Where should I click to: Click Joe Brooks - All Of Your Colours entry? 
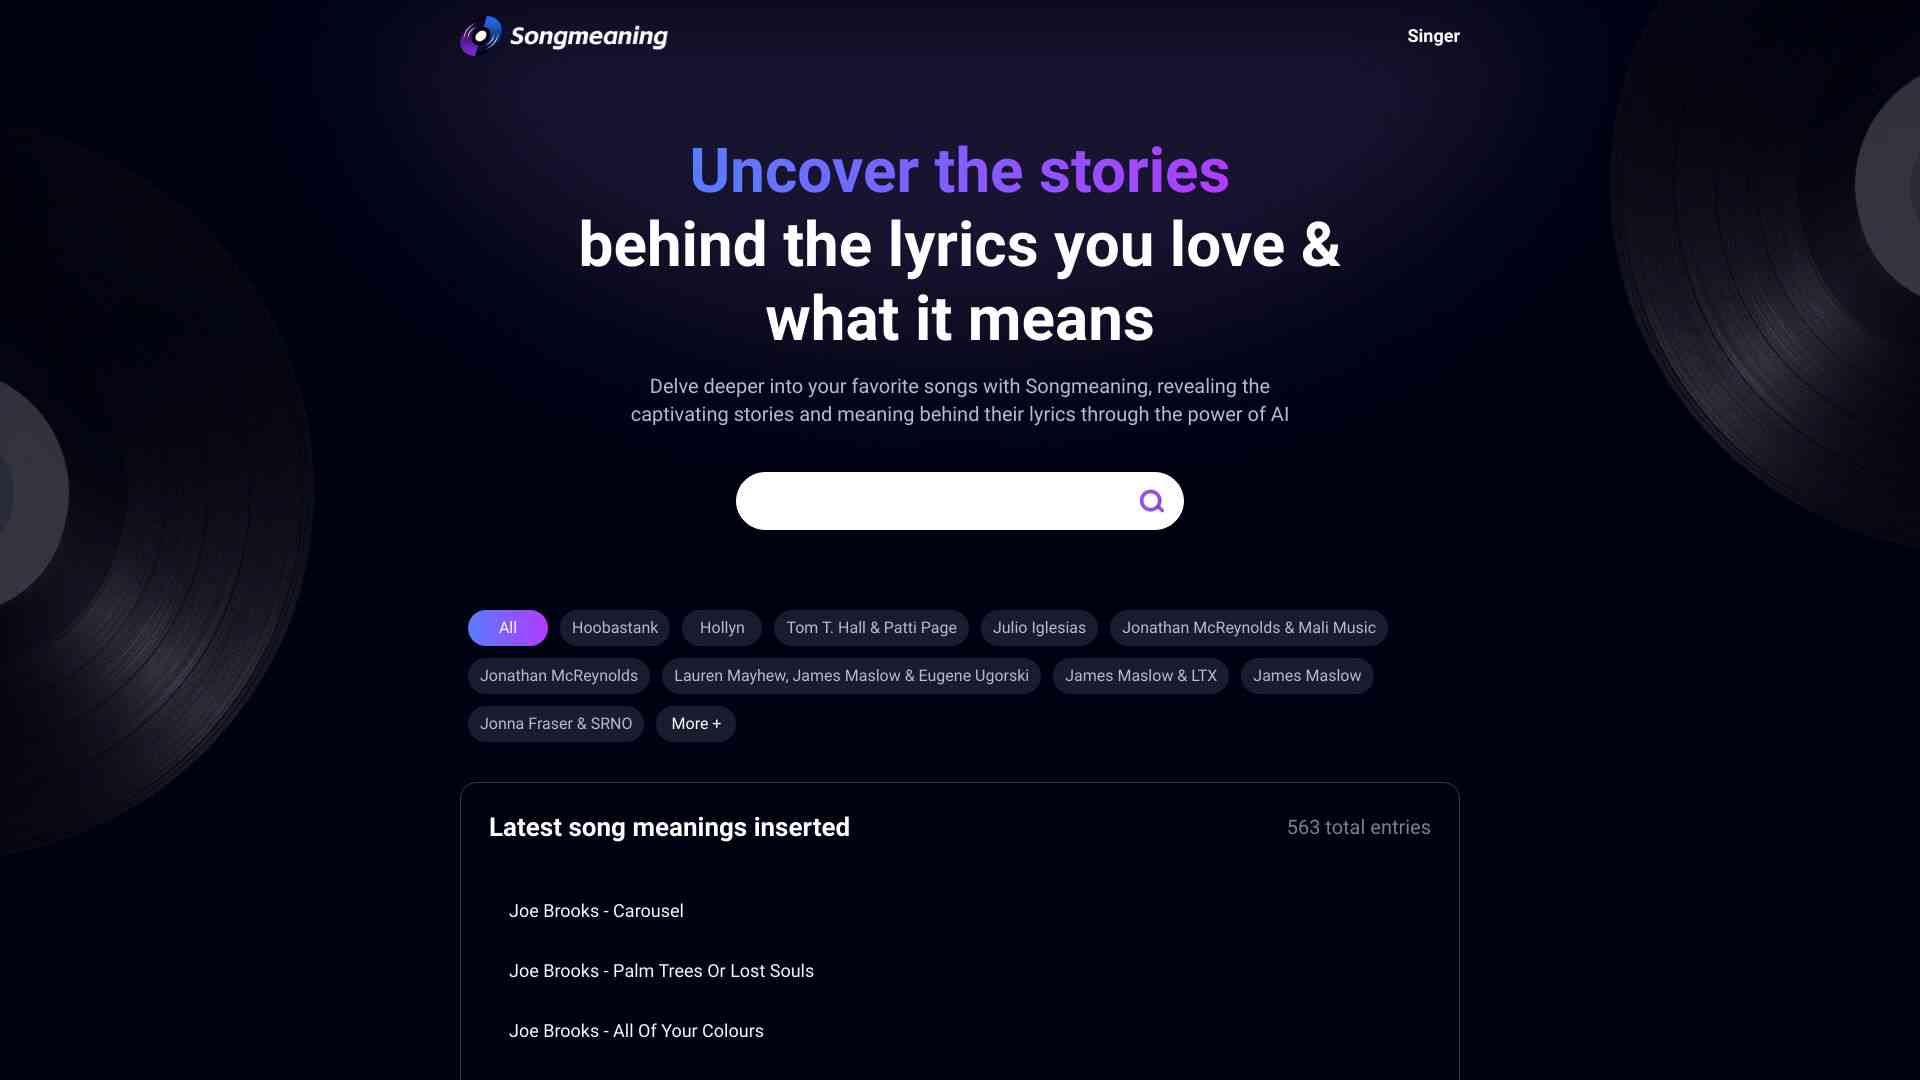click(x=636, y=1030)
